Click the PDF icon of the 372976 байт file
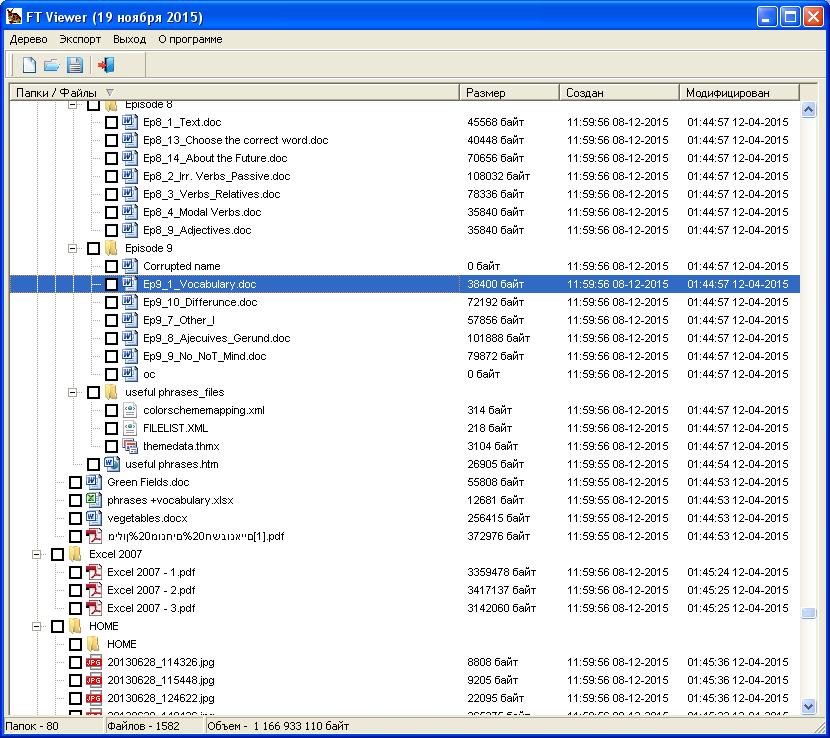830x738 pixels. coord(94,536)
